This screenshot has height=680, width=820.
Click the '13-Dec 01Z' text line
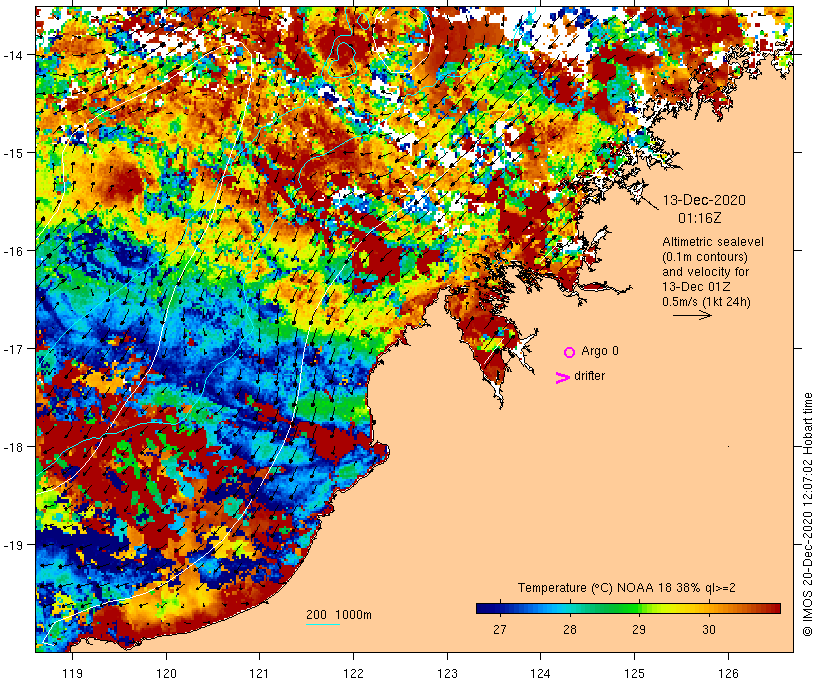(x=696, y=287)
